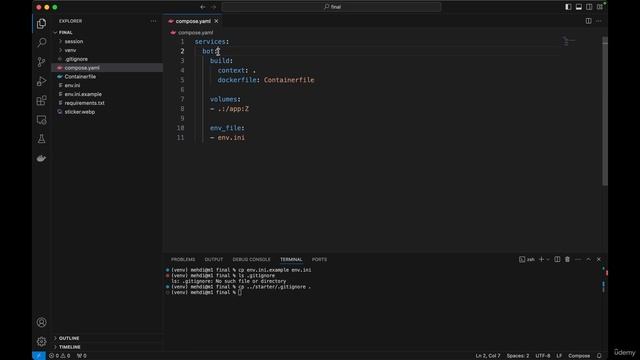The height and width of the screenshot is (360, 640).
Task: Toggle the bottom panel layout icon
Action: click(x=579, y=7)
